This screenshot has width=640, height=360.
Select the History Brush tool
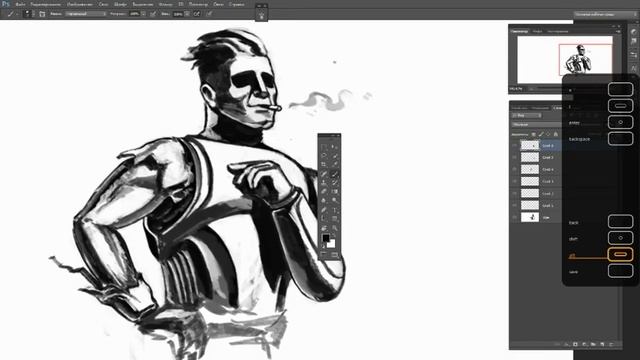335,182
